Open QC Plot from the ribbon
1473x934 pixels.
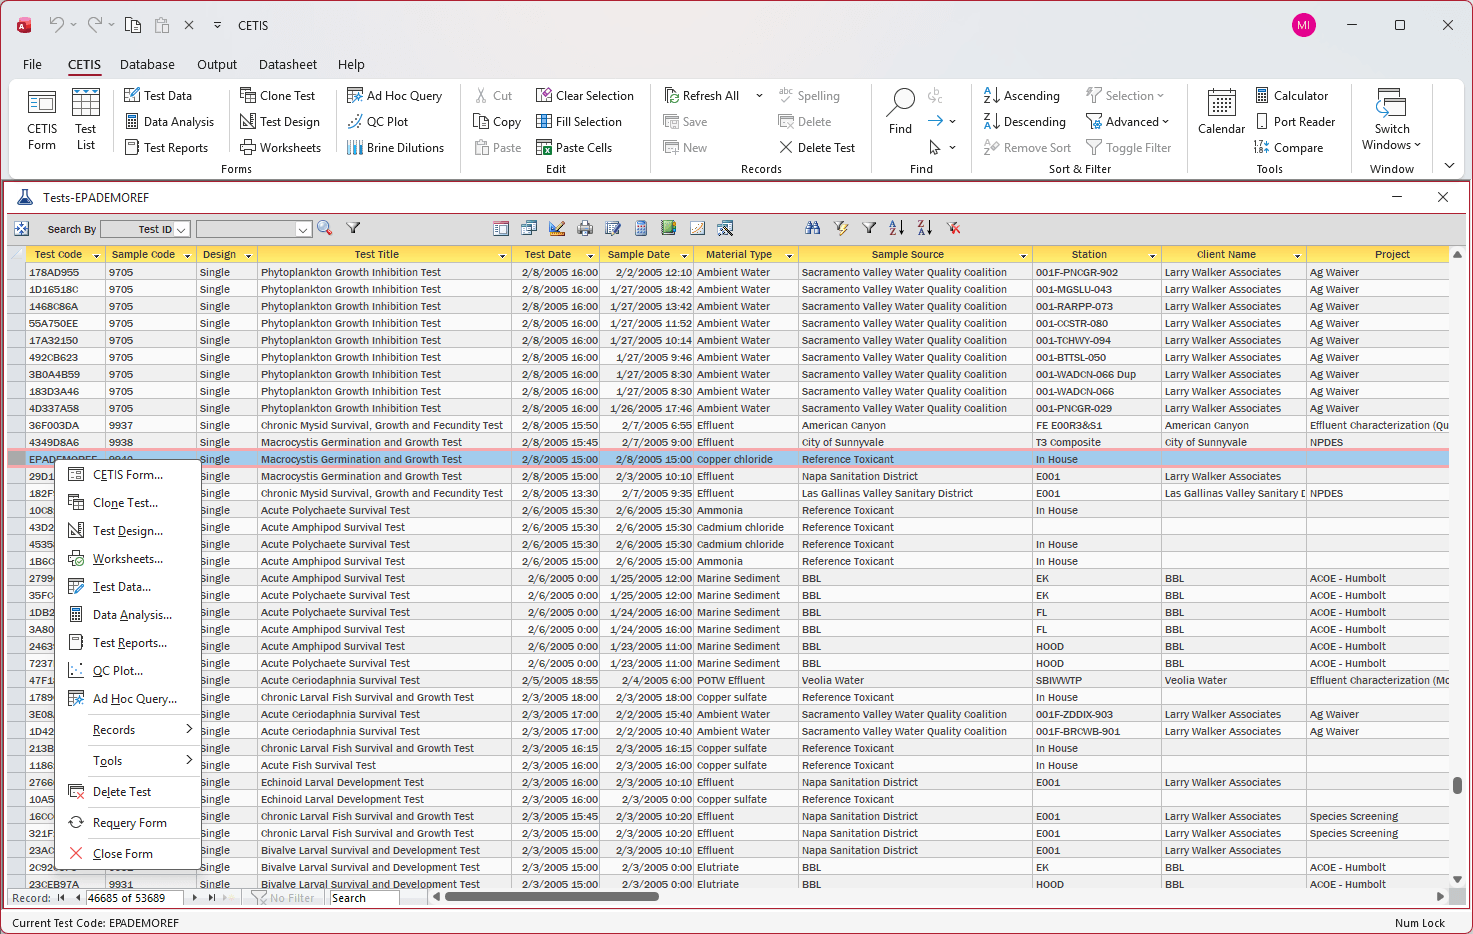tap(377, 122)
